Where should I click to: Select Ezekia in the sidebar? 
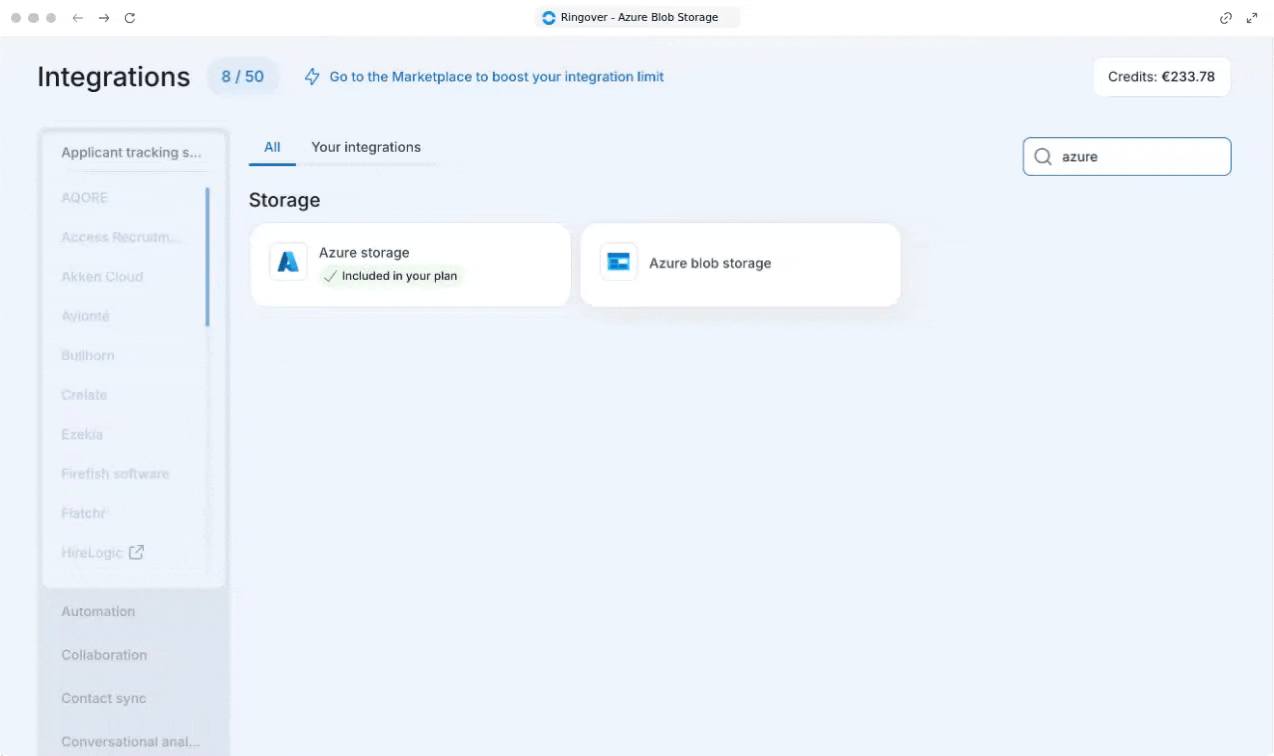(82, 435)
